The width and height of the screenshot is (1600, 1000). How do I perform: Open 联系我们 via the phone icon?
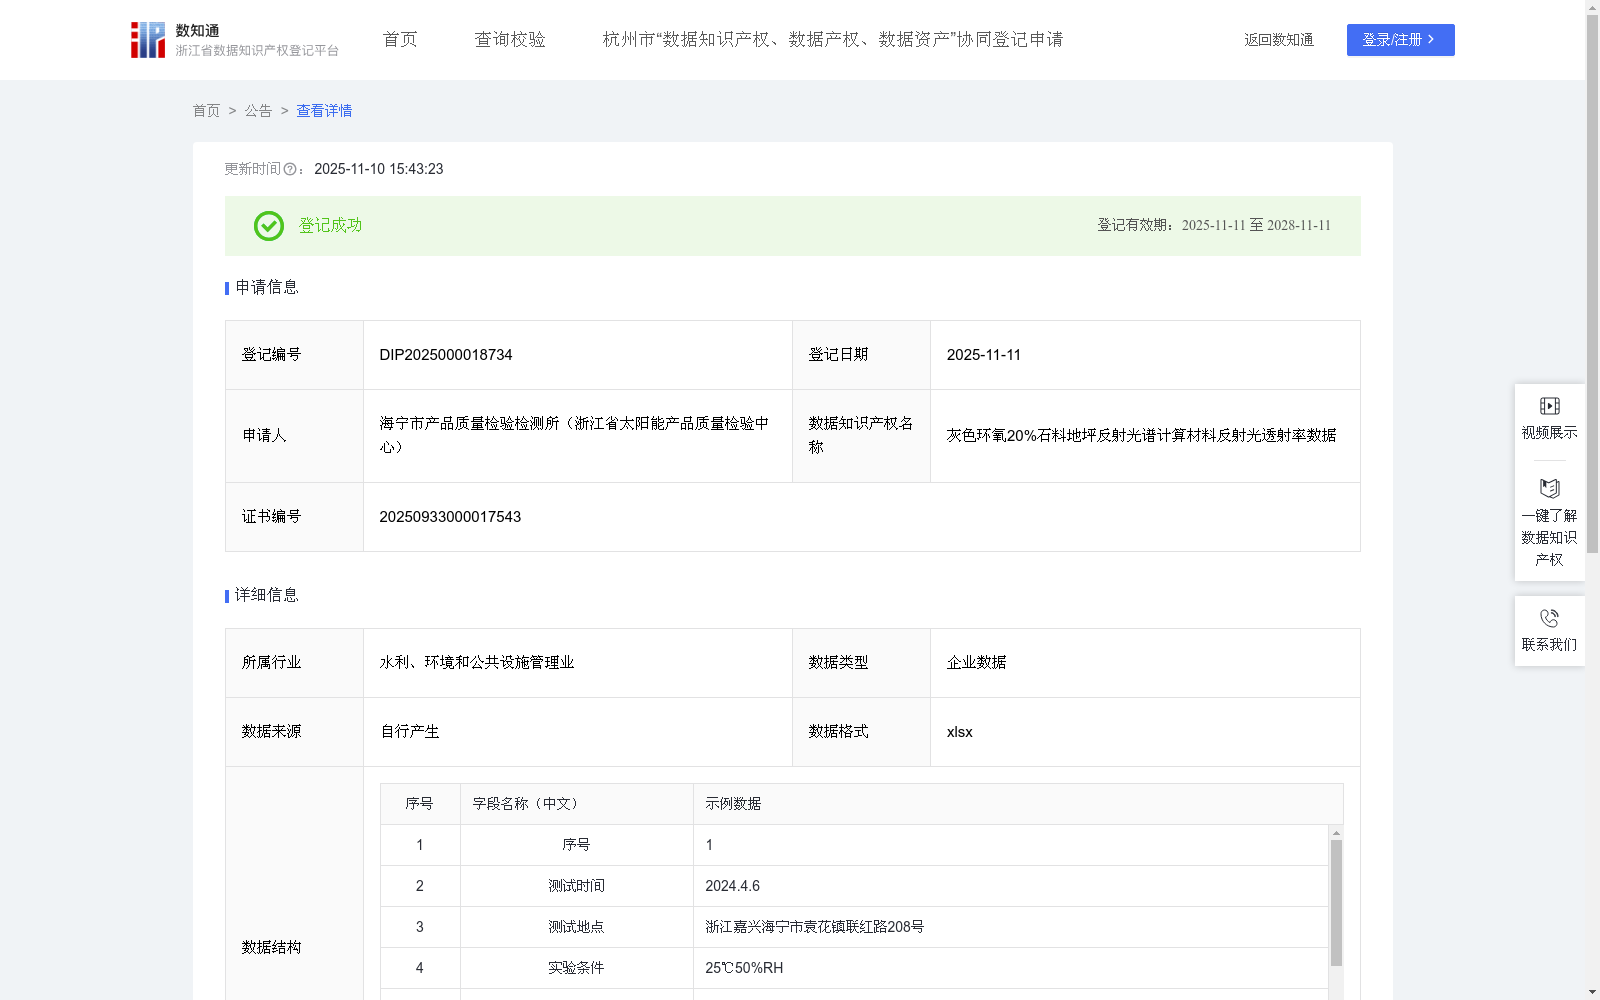click(1549, 618)
